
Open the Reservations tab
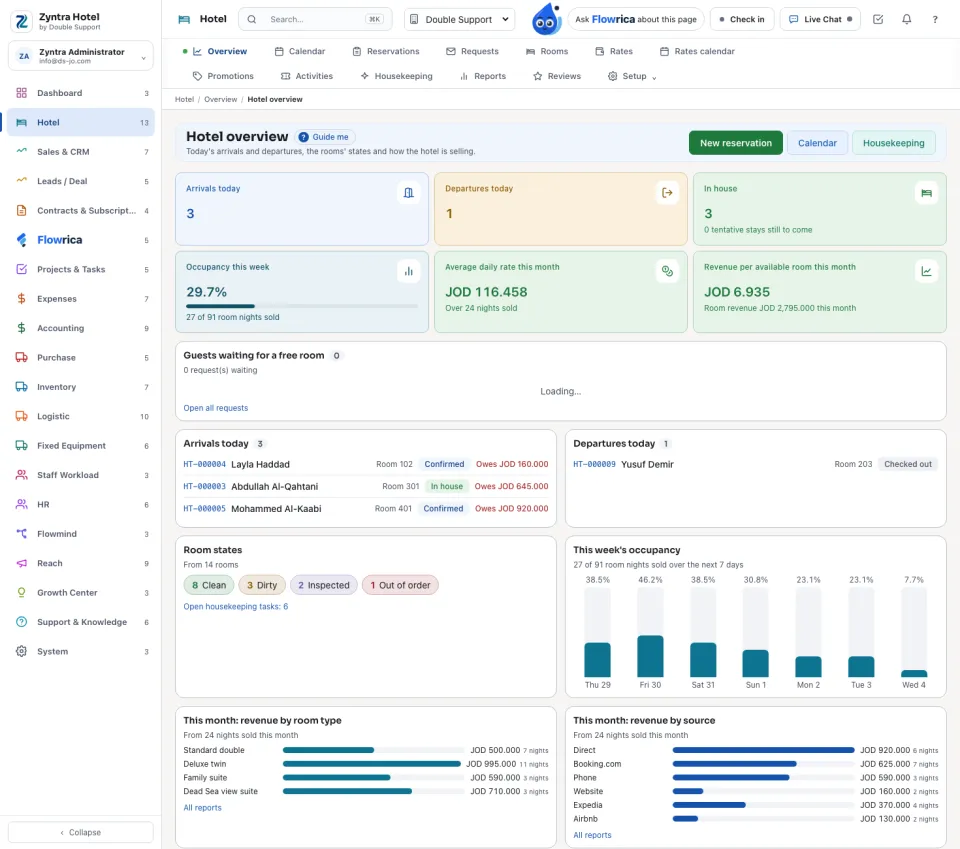click(x=386, y=51)
